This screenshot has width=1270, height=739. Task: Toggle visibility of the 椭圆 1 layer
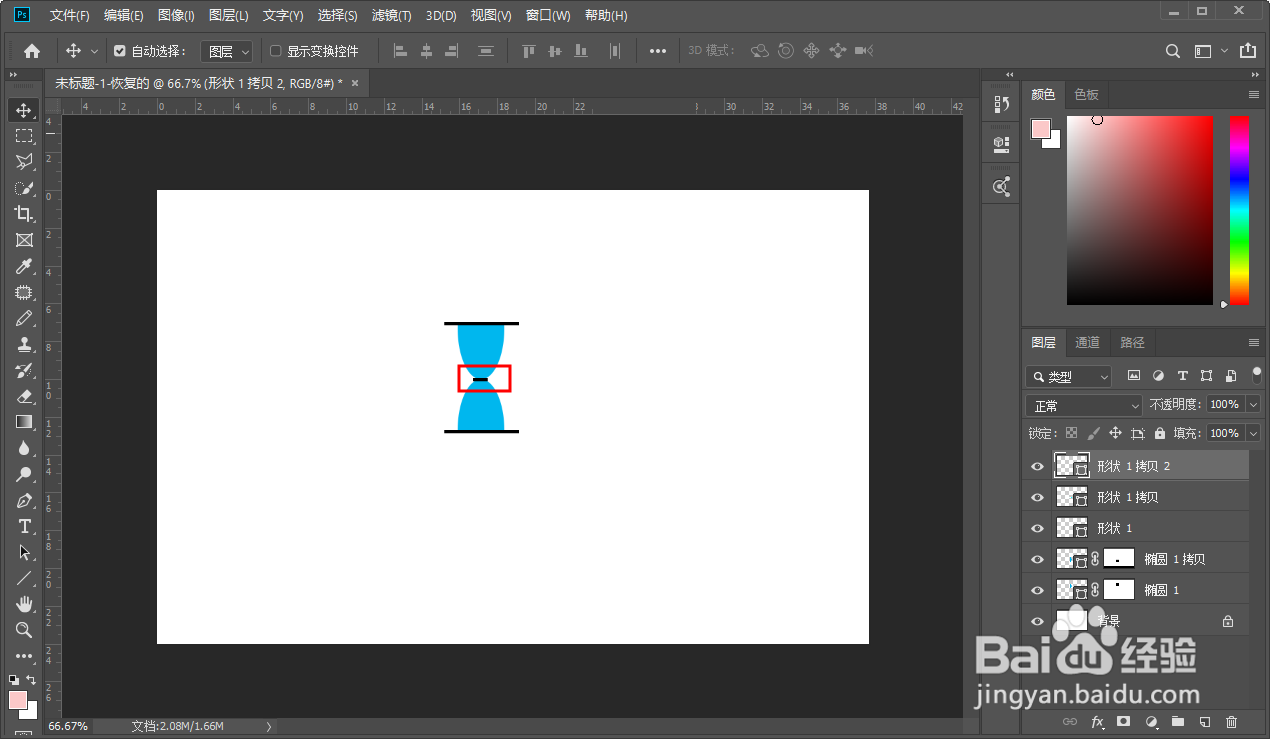(1037, 590)
